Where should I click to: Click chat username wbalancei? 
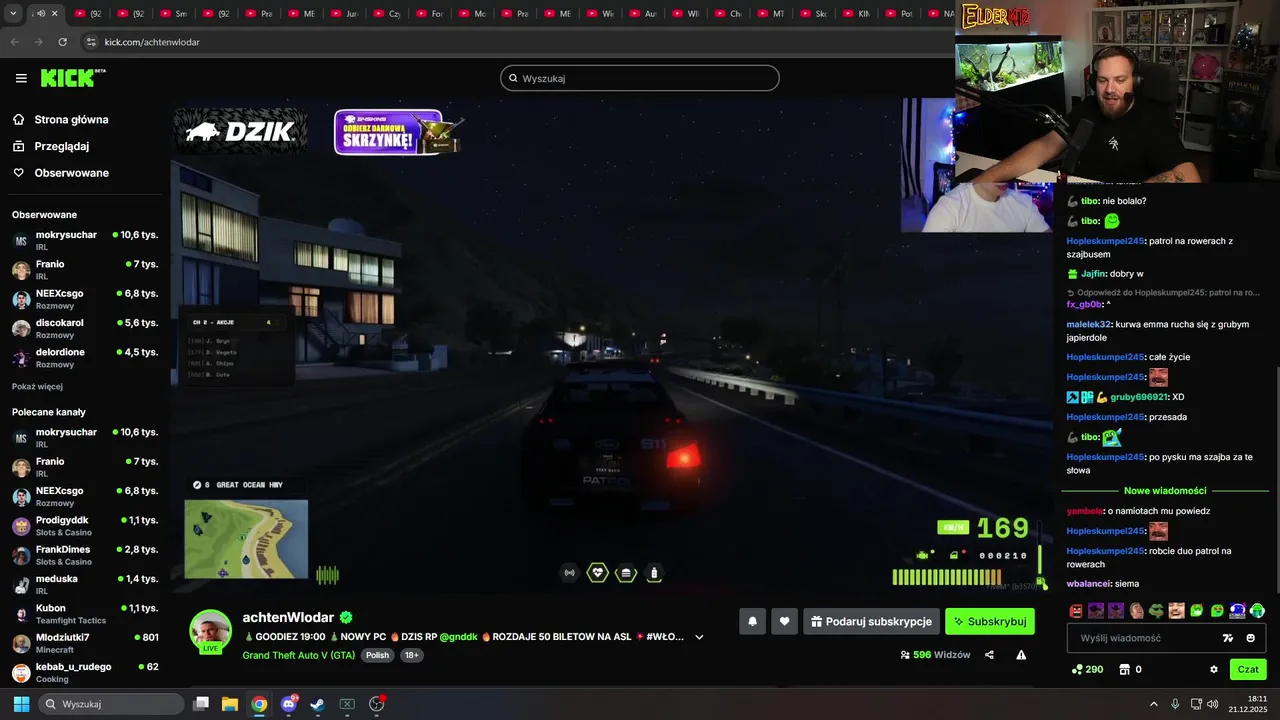pos(1088,583)
